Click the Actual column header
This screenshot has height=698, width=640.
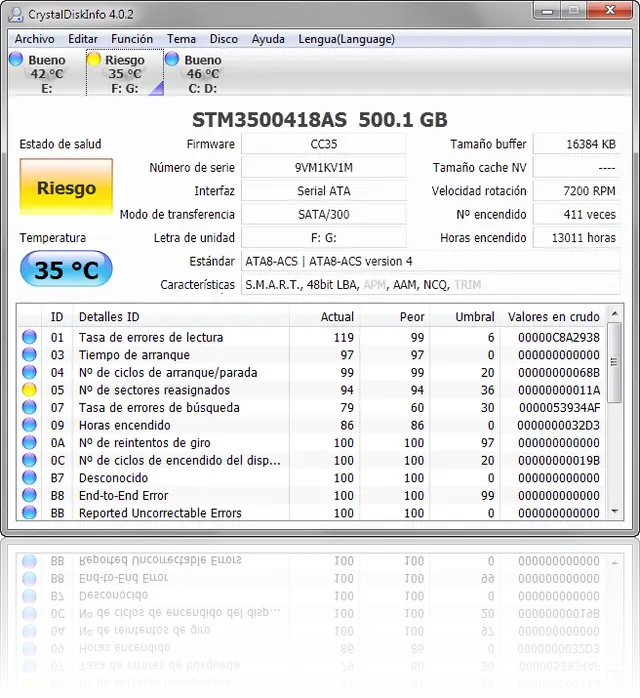tap(324, 317)
